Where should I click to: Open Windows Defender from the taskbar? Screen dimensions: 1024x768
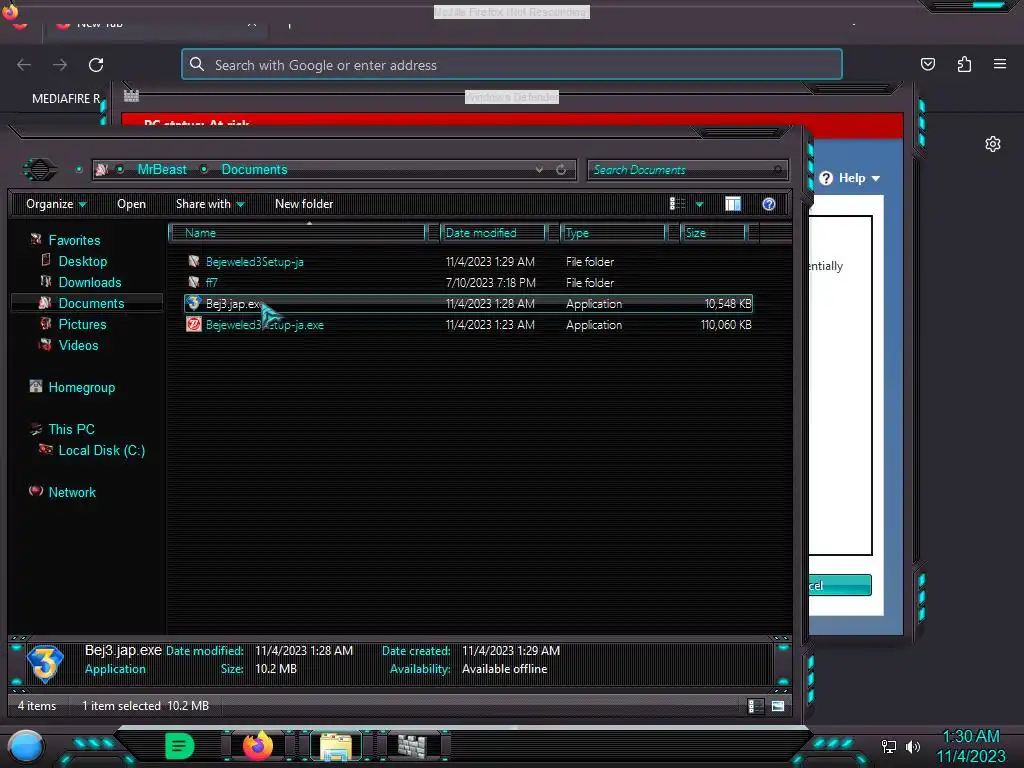[x=413, y=746]
